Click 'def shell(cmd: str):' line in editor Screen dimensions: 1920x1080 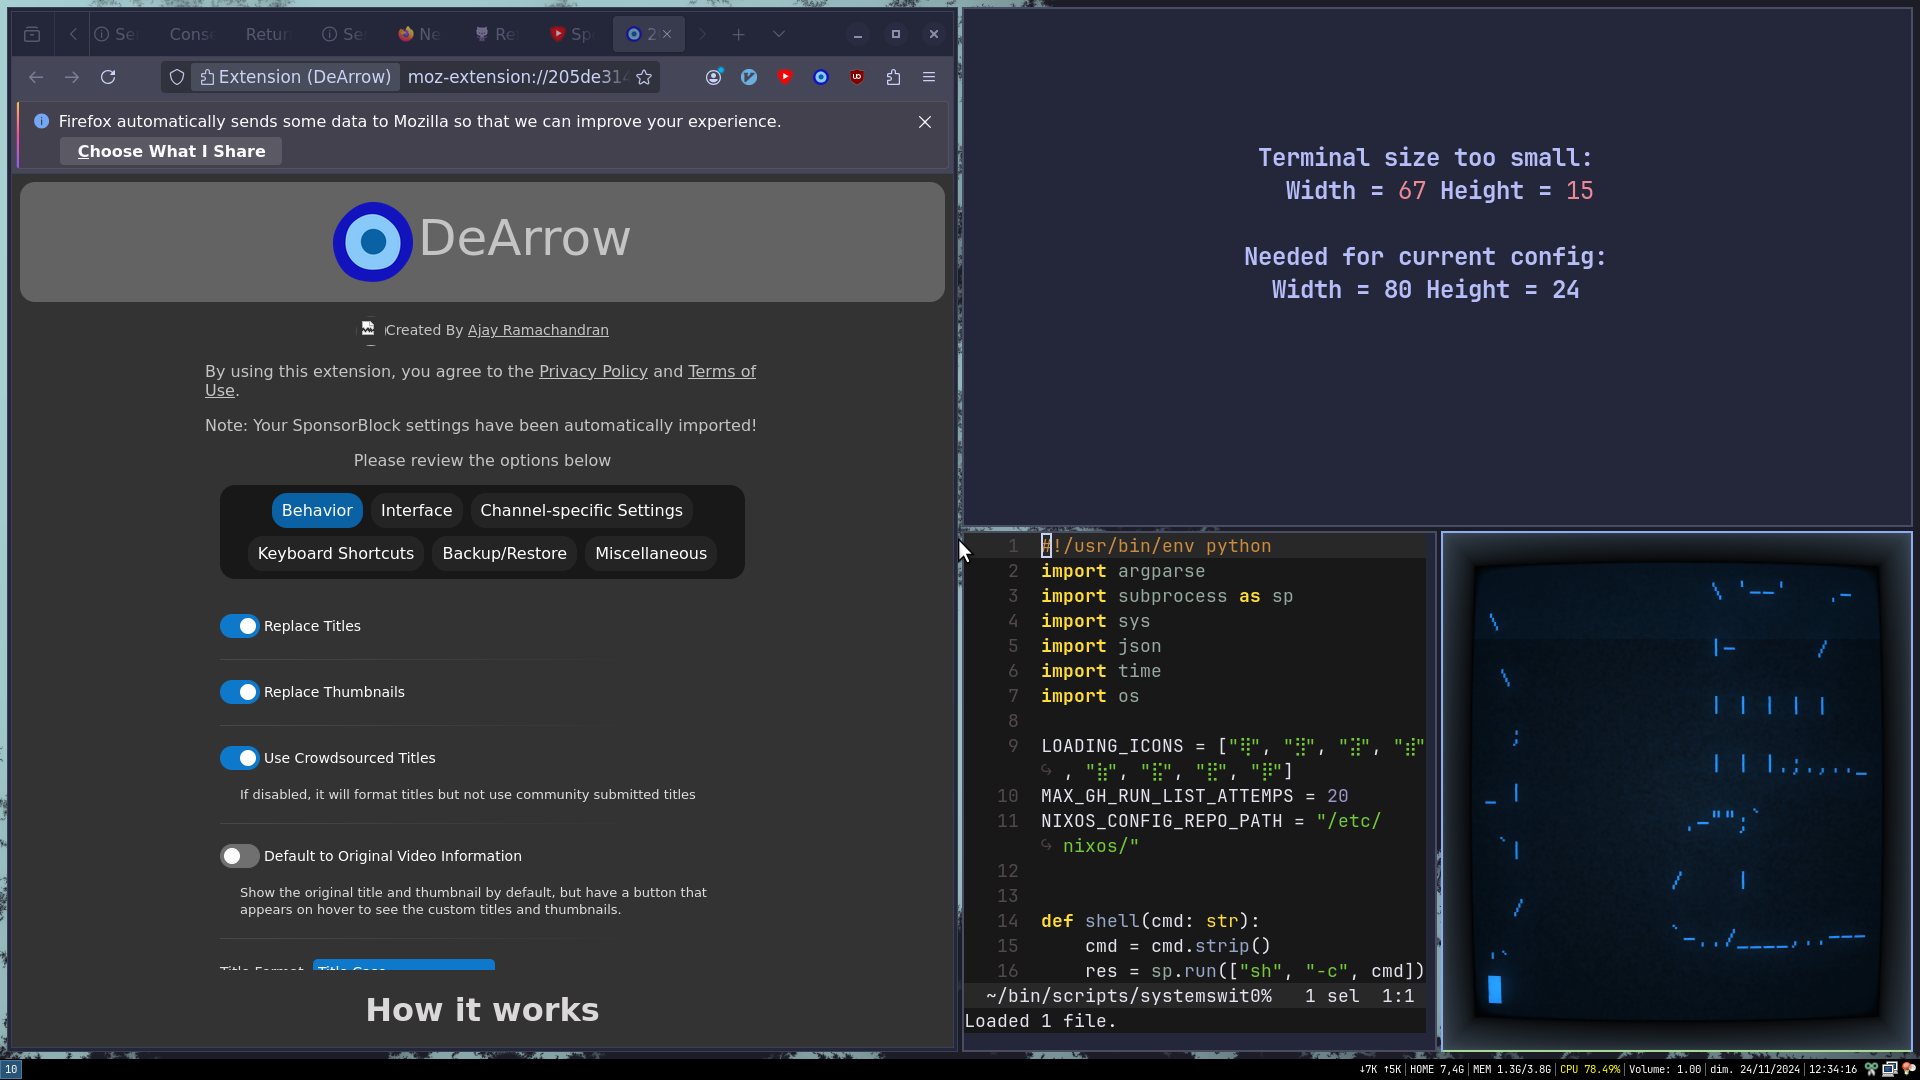click(x=1151, y=921)
